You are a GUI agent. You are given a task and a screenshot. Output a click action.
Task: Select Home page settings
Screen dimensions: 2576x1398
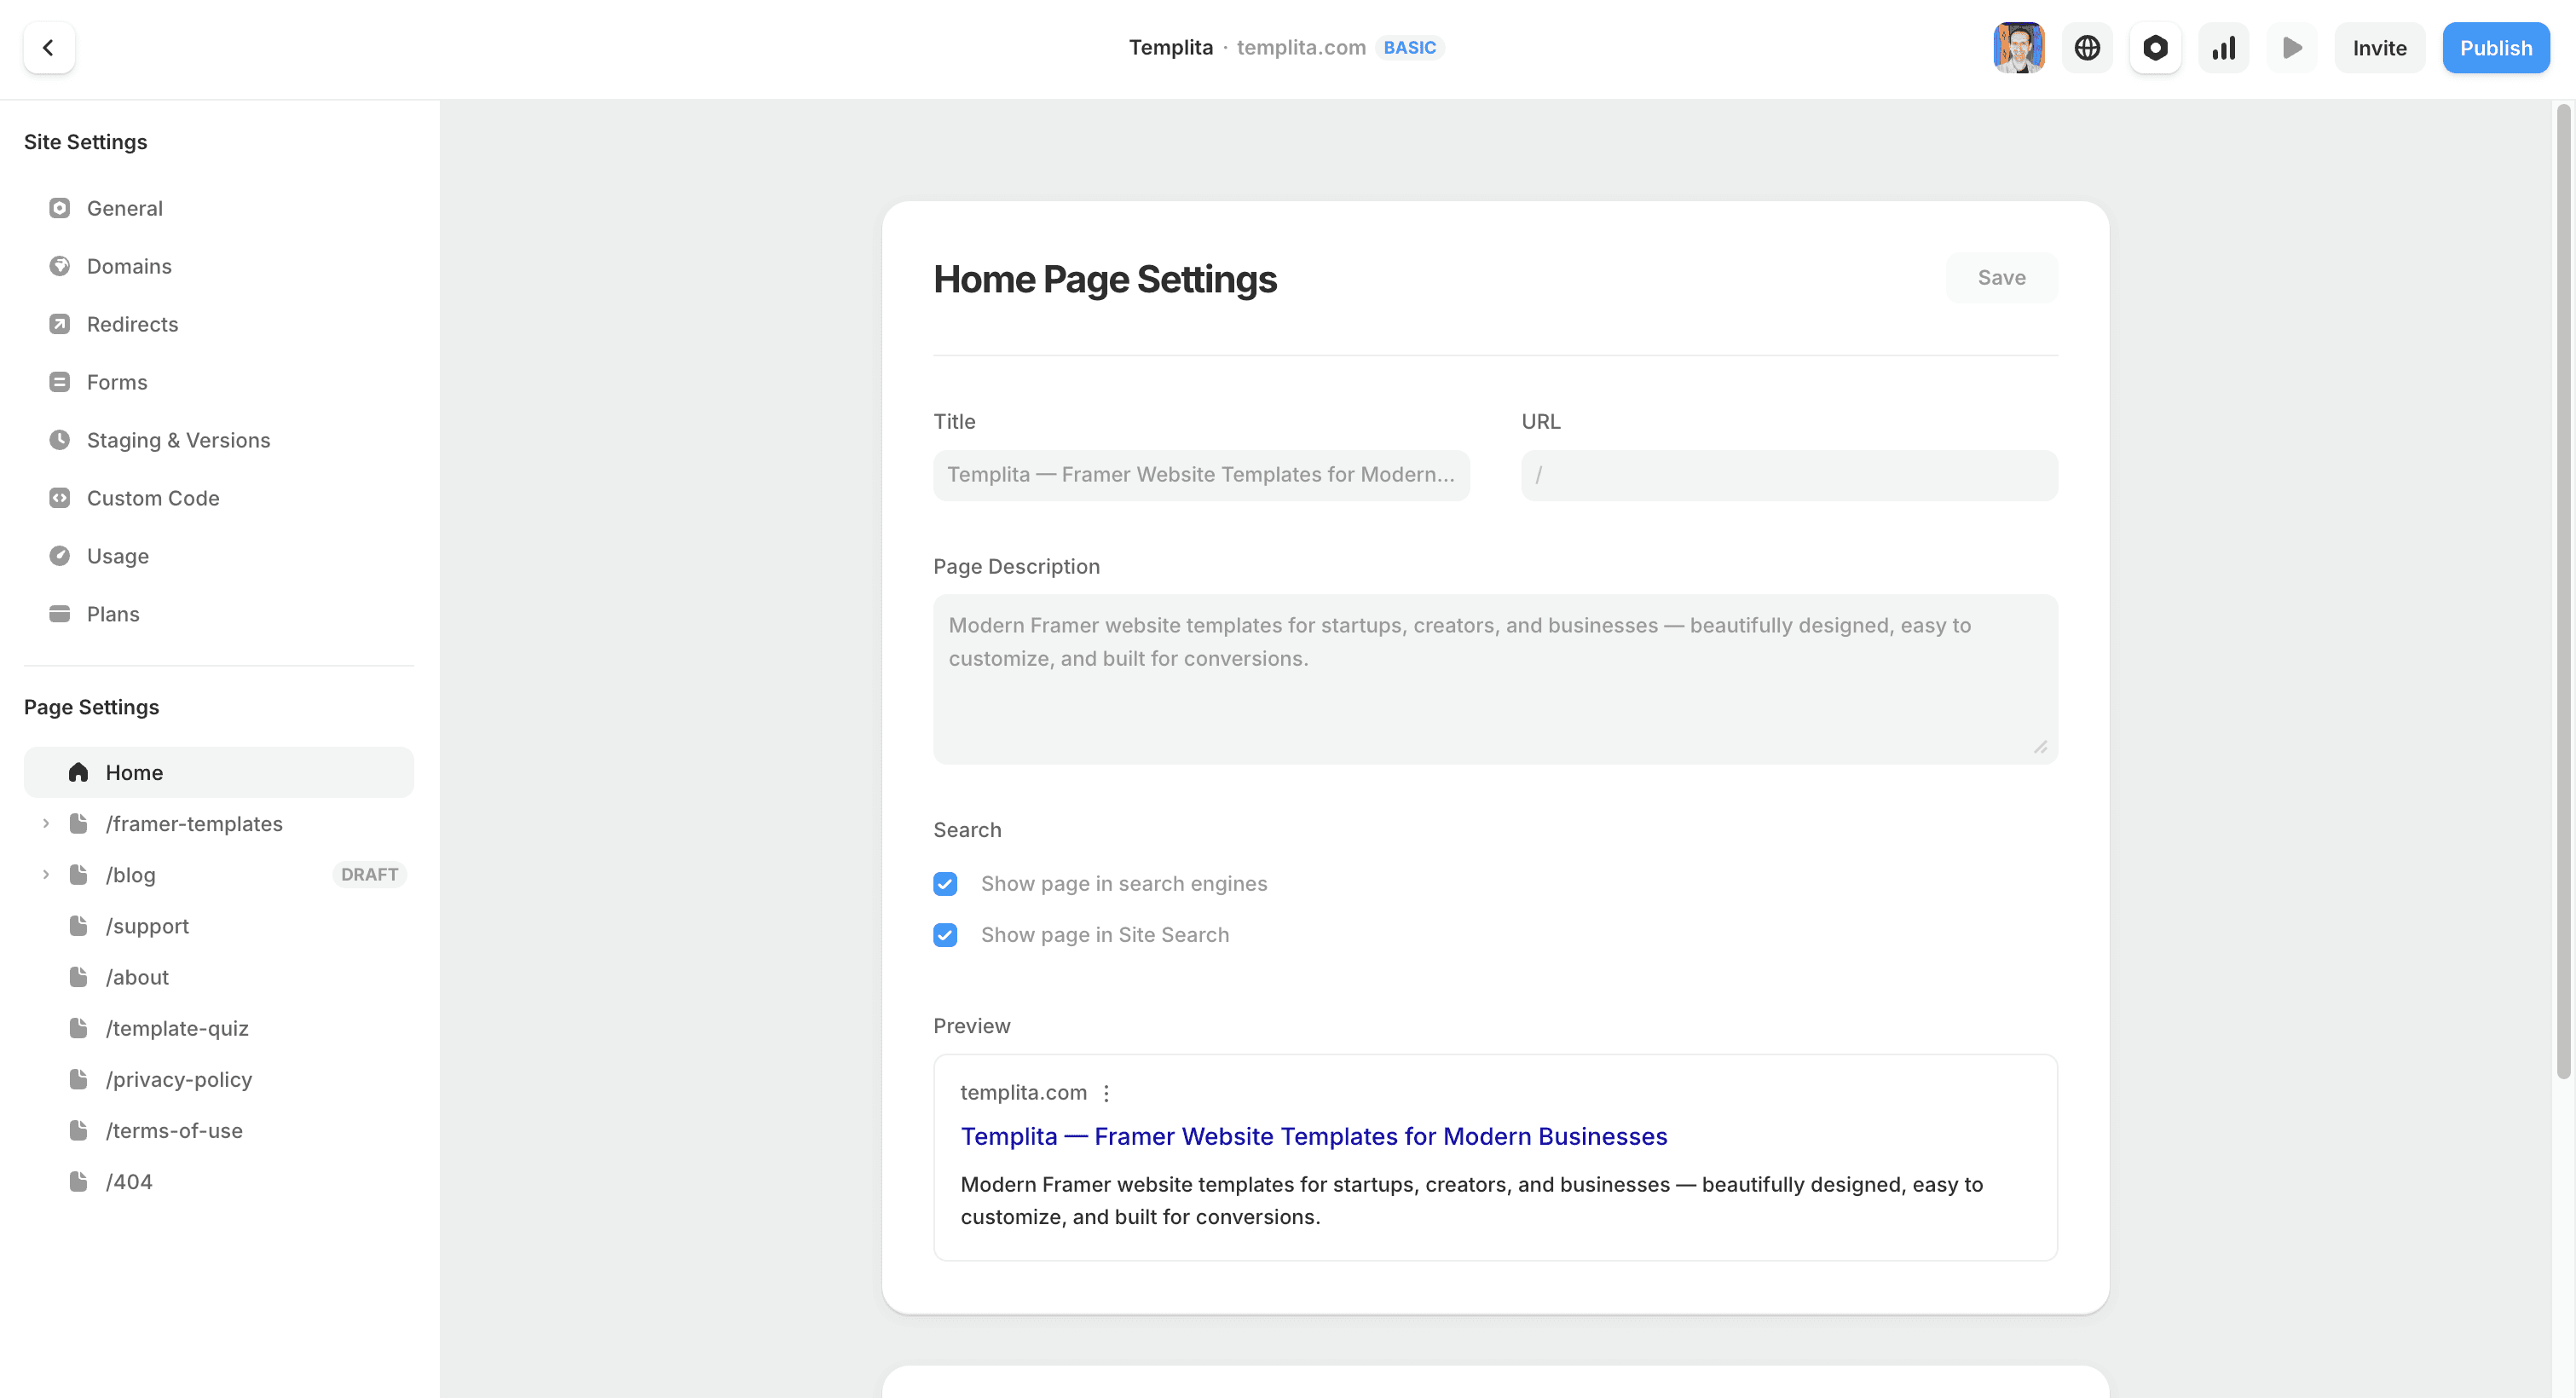point(219,772)
